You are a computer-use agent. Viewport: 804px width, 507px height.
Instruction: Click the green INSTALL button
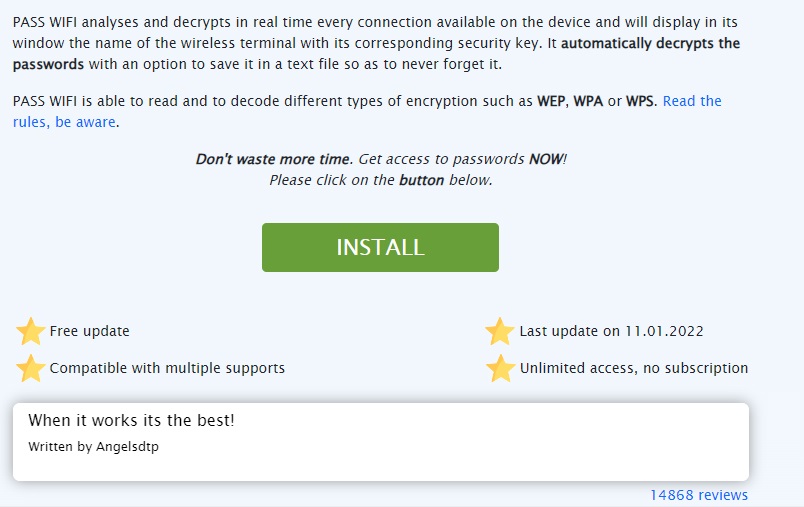pos(380,247)
